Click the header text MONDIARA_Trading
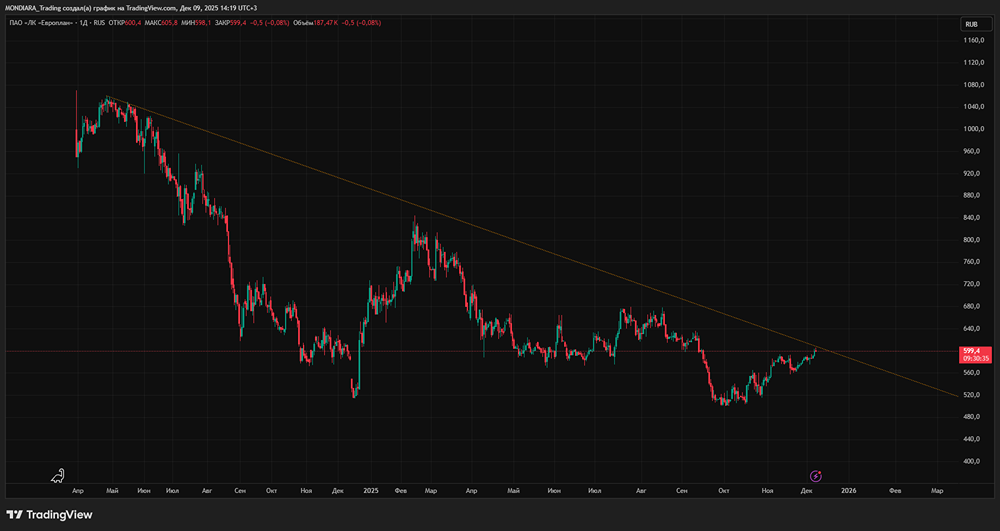 point(37,8)
